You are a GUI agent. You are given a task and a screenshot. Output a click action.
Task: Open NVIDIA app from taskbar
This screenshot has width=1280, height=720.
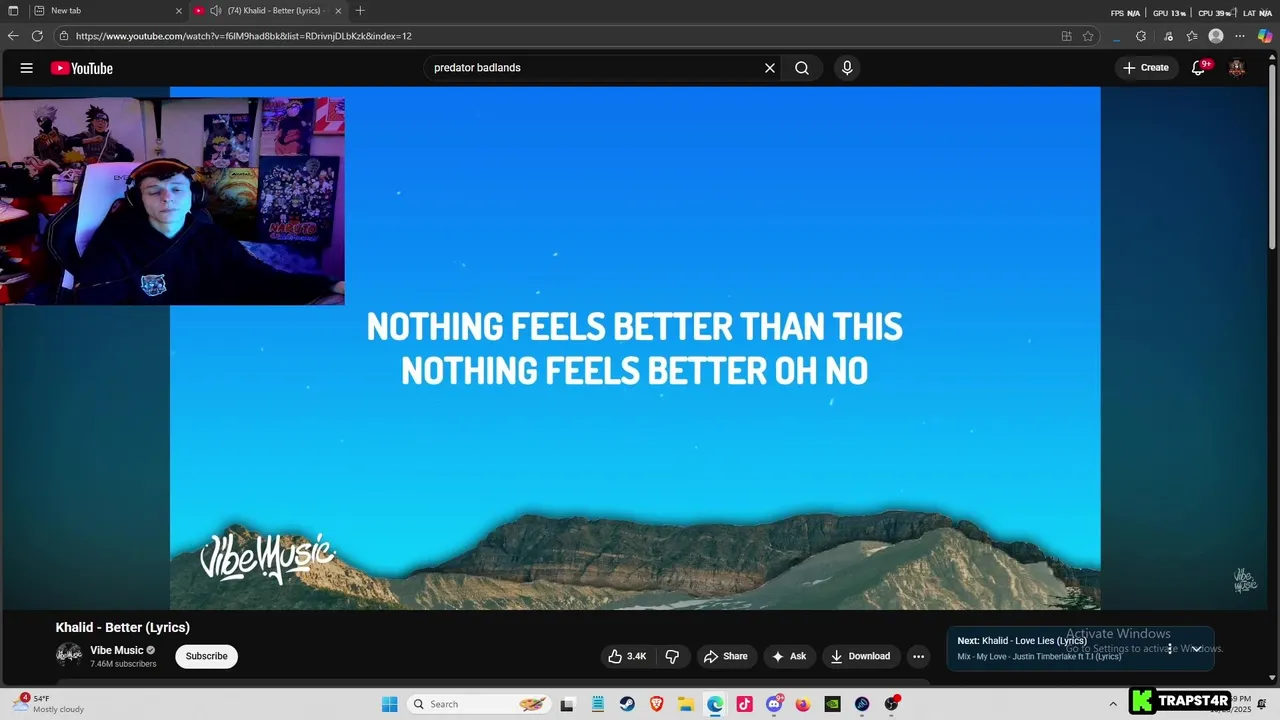(x=832, y=704)
